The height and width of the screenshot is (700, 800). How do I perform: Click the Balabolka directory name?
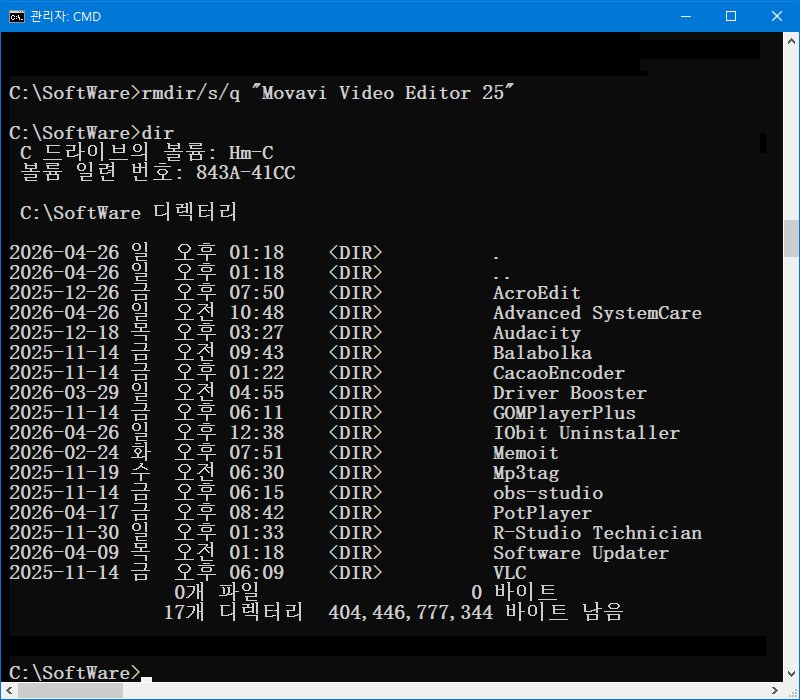coord(542,353)
